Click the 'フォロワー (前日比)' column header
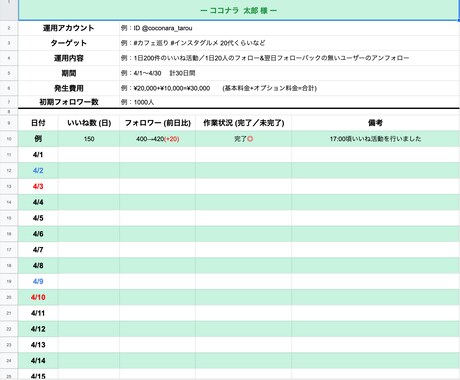This screenshot has width=460, height=380. point(157,123)
